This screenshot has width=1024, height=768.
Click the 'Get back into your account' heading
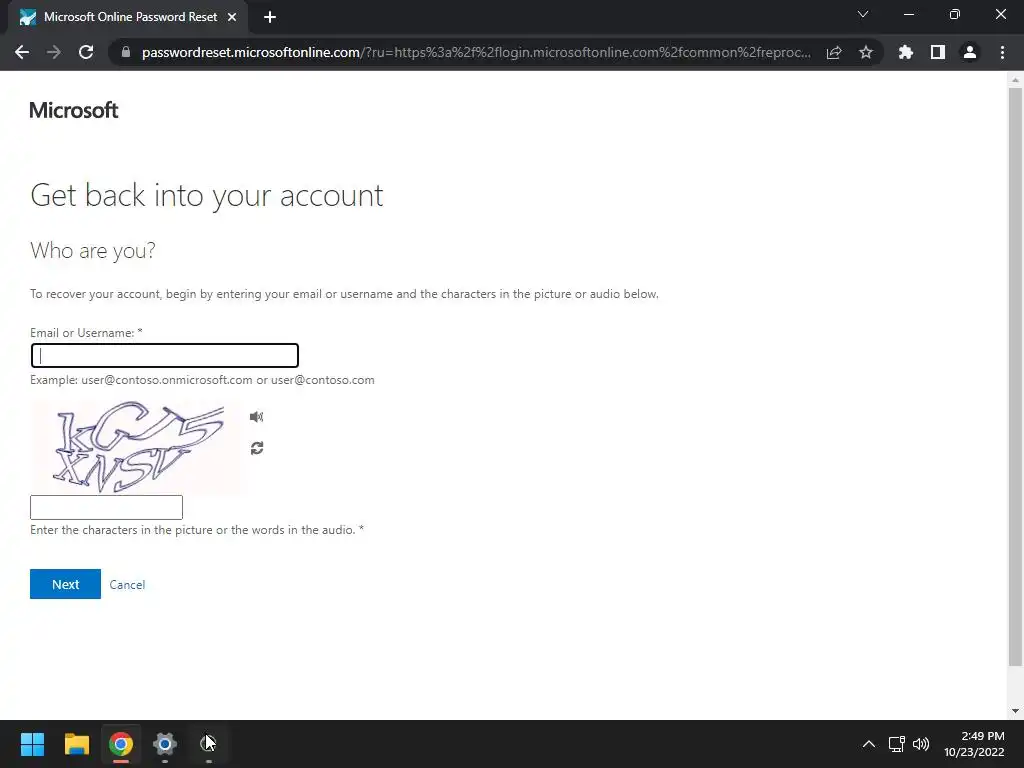tap(206, 195)
